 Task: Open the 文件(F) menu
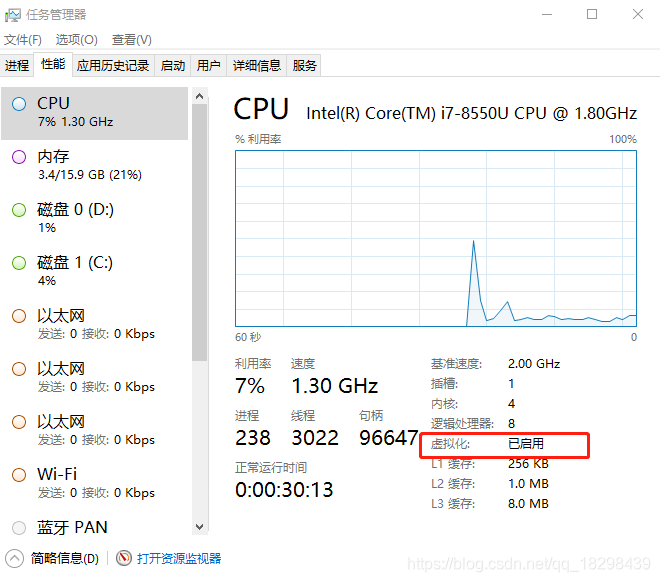(23, 40)
